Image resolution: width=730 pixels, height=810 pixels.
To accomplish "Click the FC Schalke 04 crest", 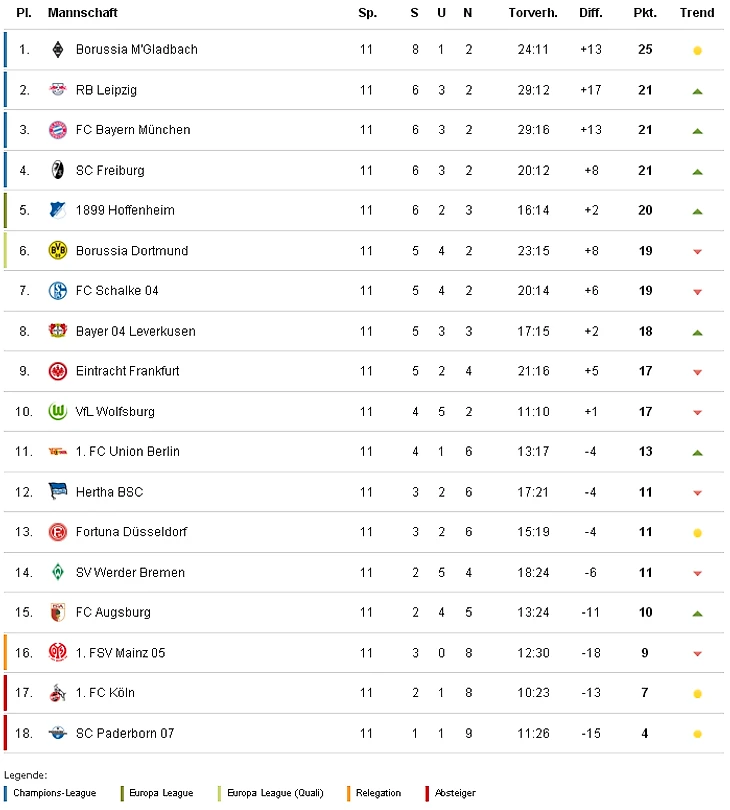I will (x=57, y=291).
